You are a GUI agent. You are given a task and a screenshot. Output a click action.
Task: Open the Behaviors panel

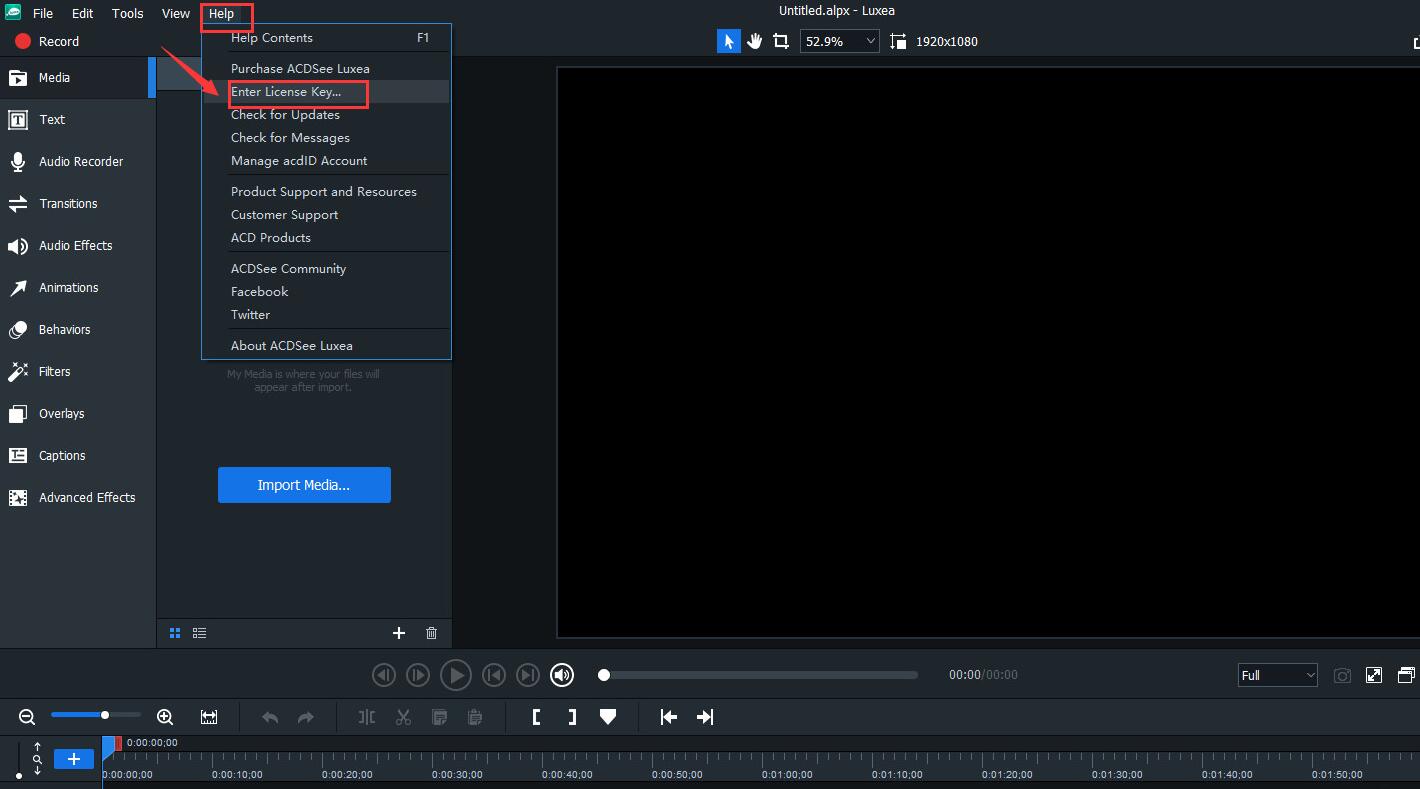pyautogui.click(x=78, y=329)
